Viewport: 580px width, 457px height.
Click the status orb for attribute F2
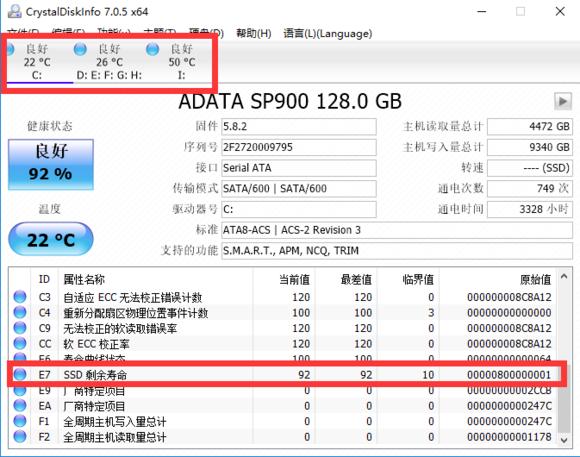point(20,437)
